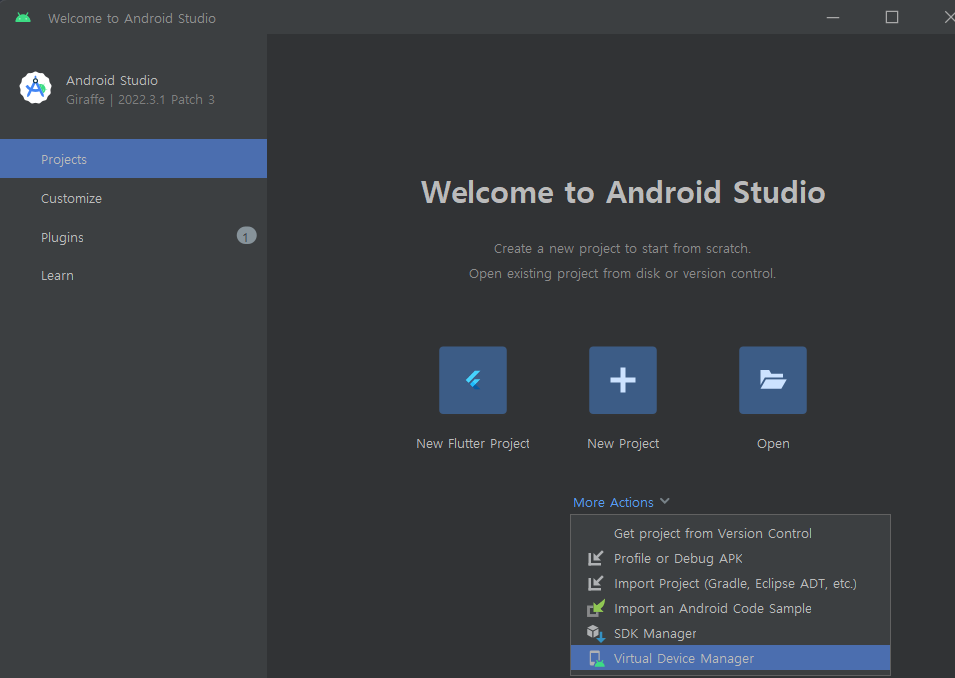Click the Open folder icon tile
Image resolution: width=955 pixels, height=678 pixels.
pos(773,380)
